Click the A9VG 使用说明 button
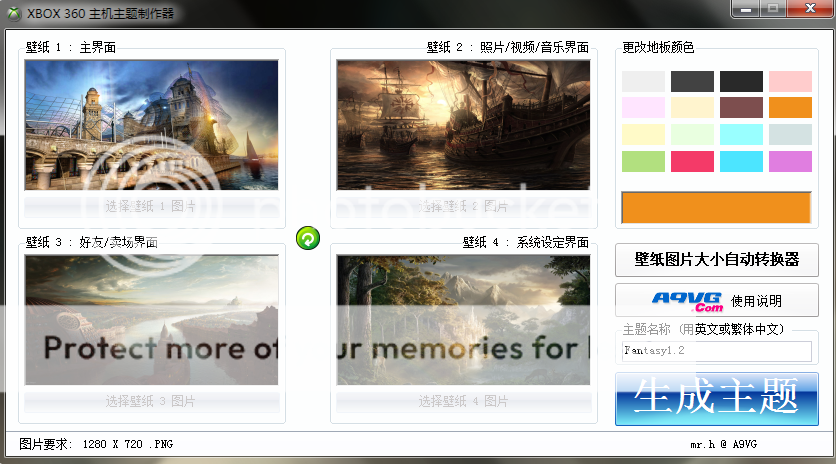Viewport: 836px width, 464px height. (716, 300)
